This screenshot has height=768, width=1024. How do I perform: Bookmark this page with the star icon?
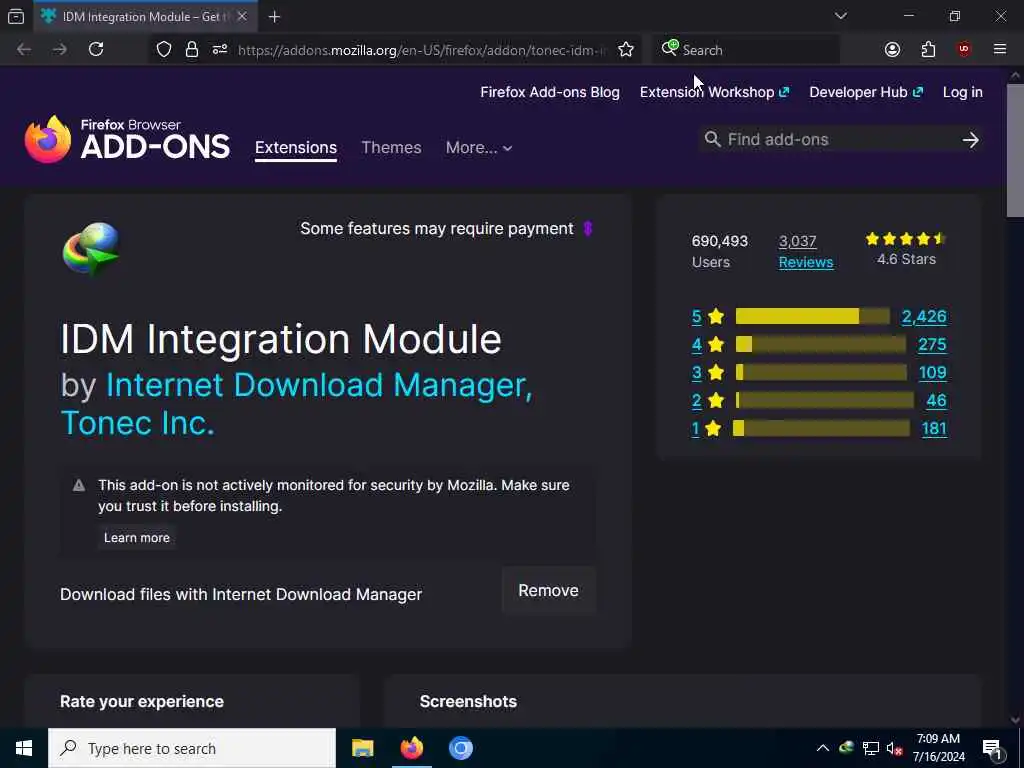click(x=626, y=50)
